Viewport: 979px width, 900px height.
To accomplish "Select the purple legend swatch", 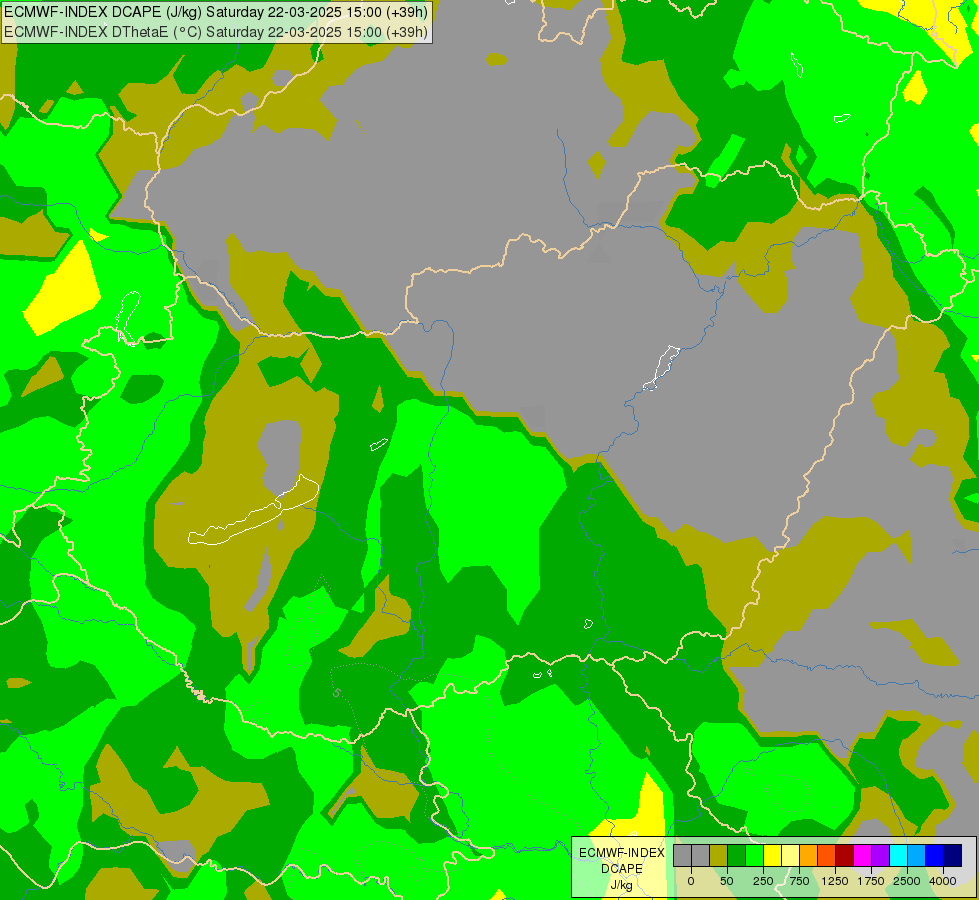I will [880, 855].
